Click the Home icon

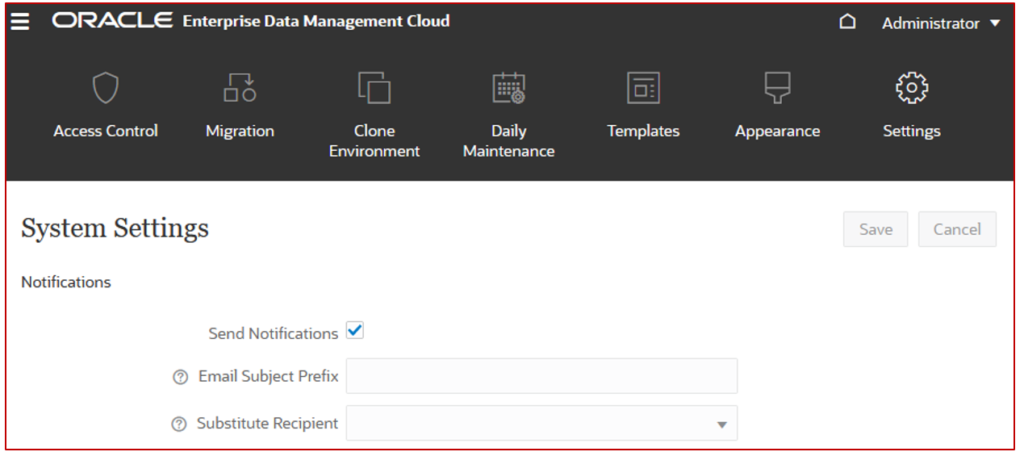pyautogui.click(x=847, y=22)
